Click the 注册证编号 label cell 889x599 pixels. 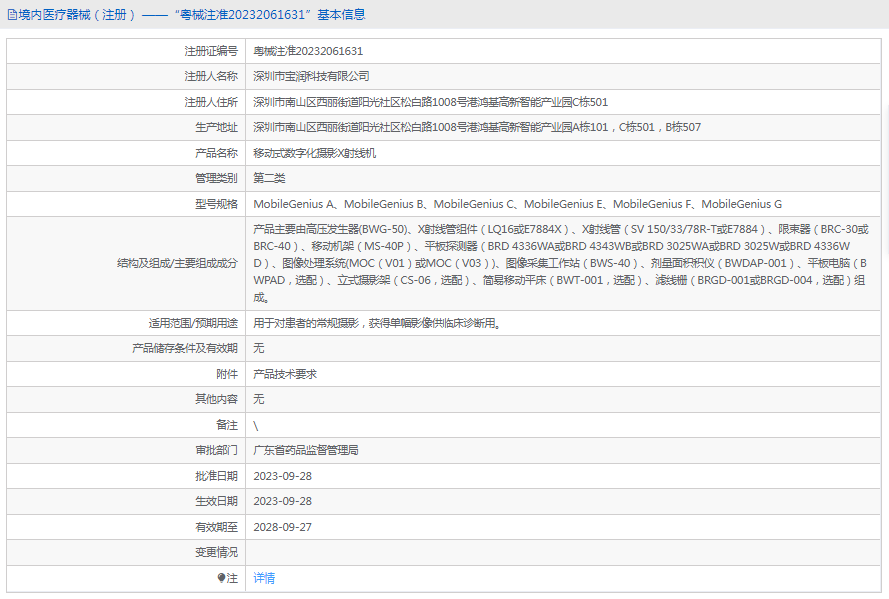[x=126, y=51]
